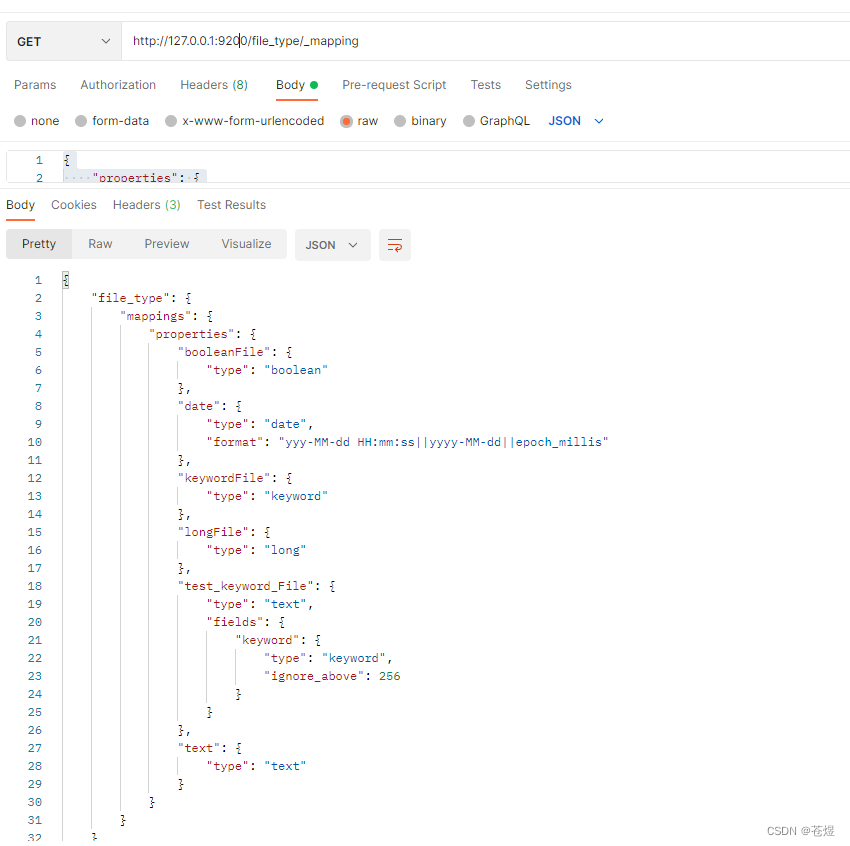Open the GET request method dropdown
This screenshot has width=850, height=846.
[62, 41]
